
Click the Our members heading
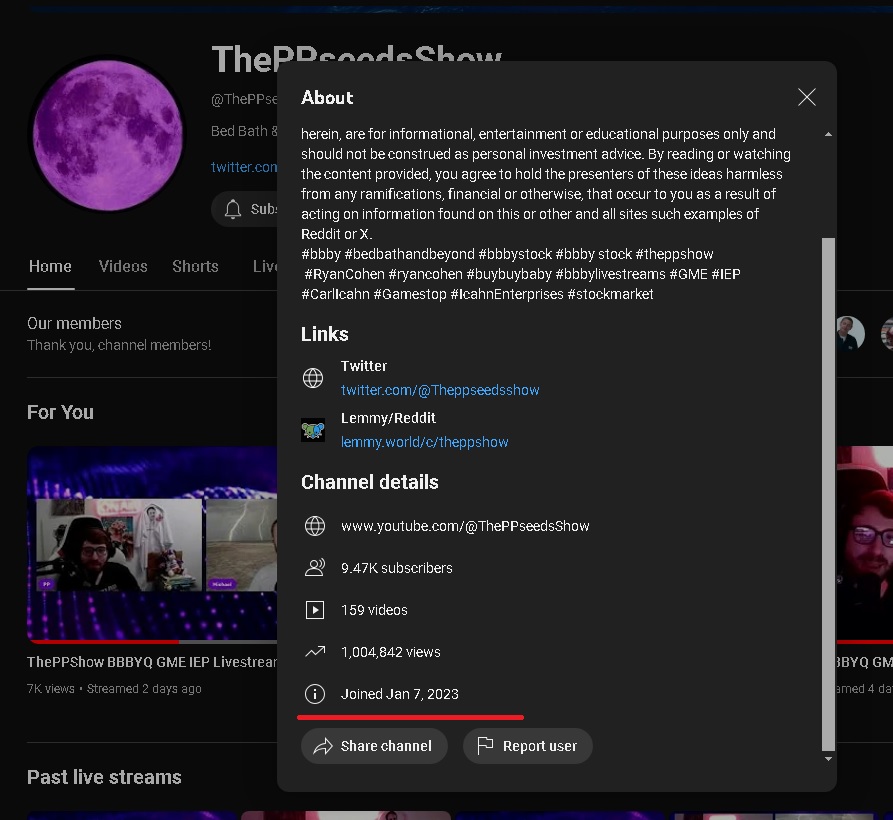tap(74, 323)
